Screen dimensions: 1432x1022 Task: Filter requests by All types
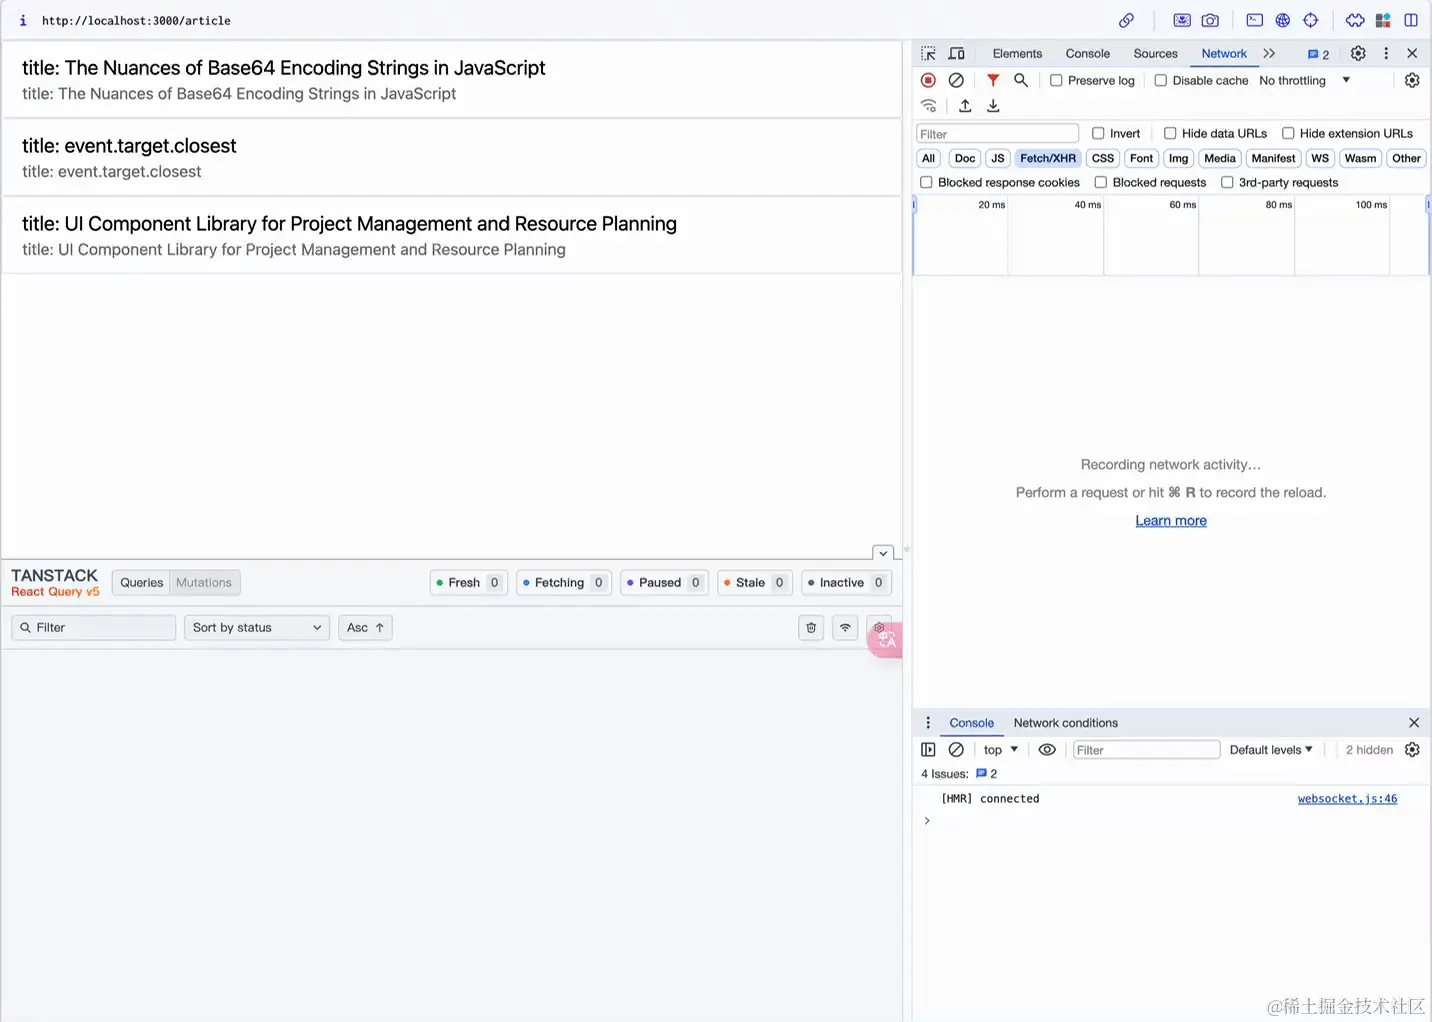coord(928,158)
